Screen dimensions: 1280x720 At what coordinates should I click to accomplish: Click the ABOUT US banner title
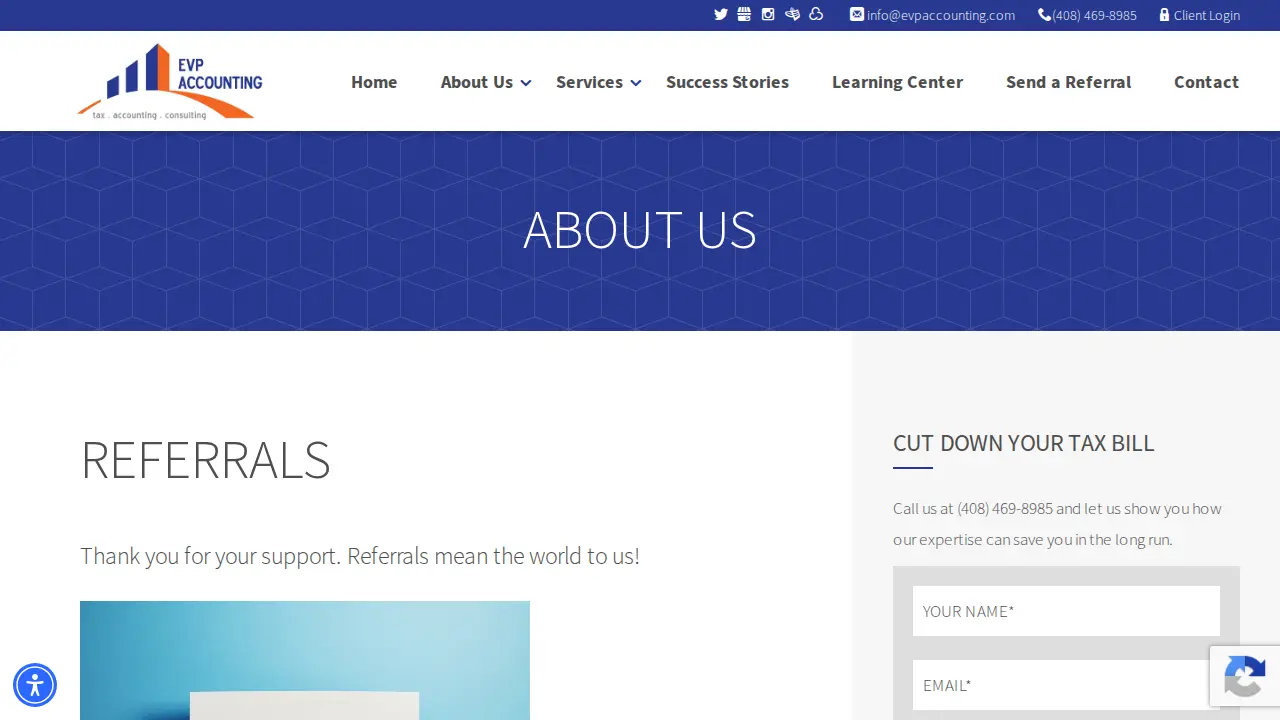(x=640, y=230)
